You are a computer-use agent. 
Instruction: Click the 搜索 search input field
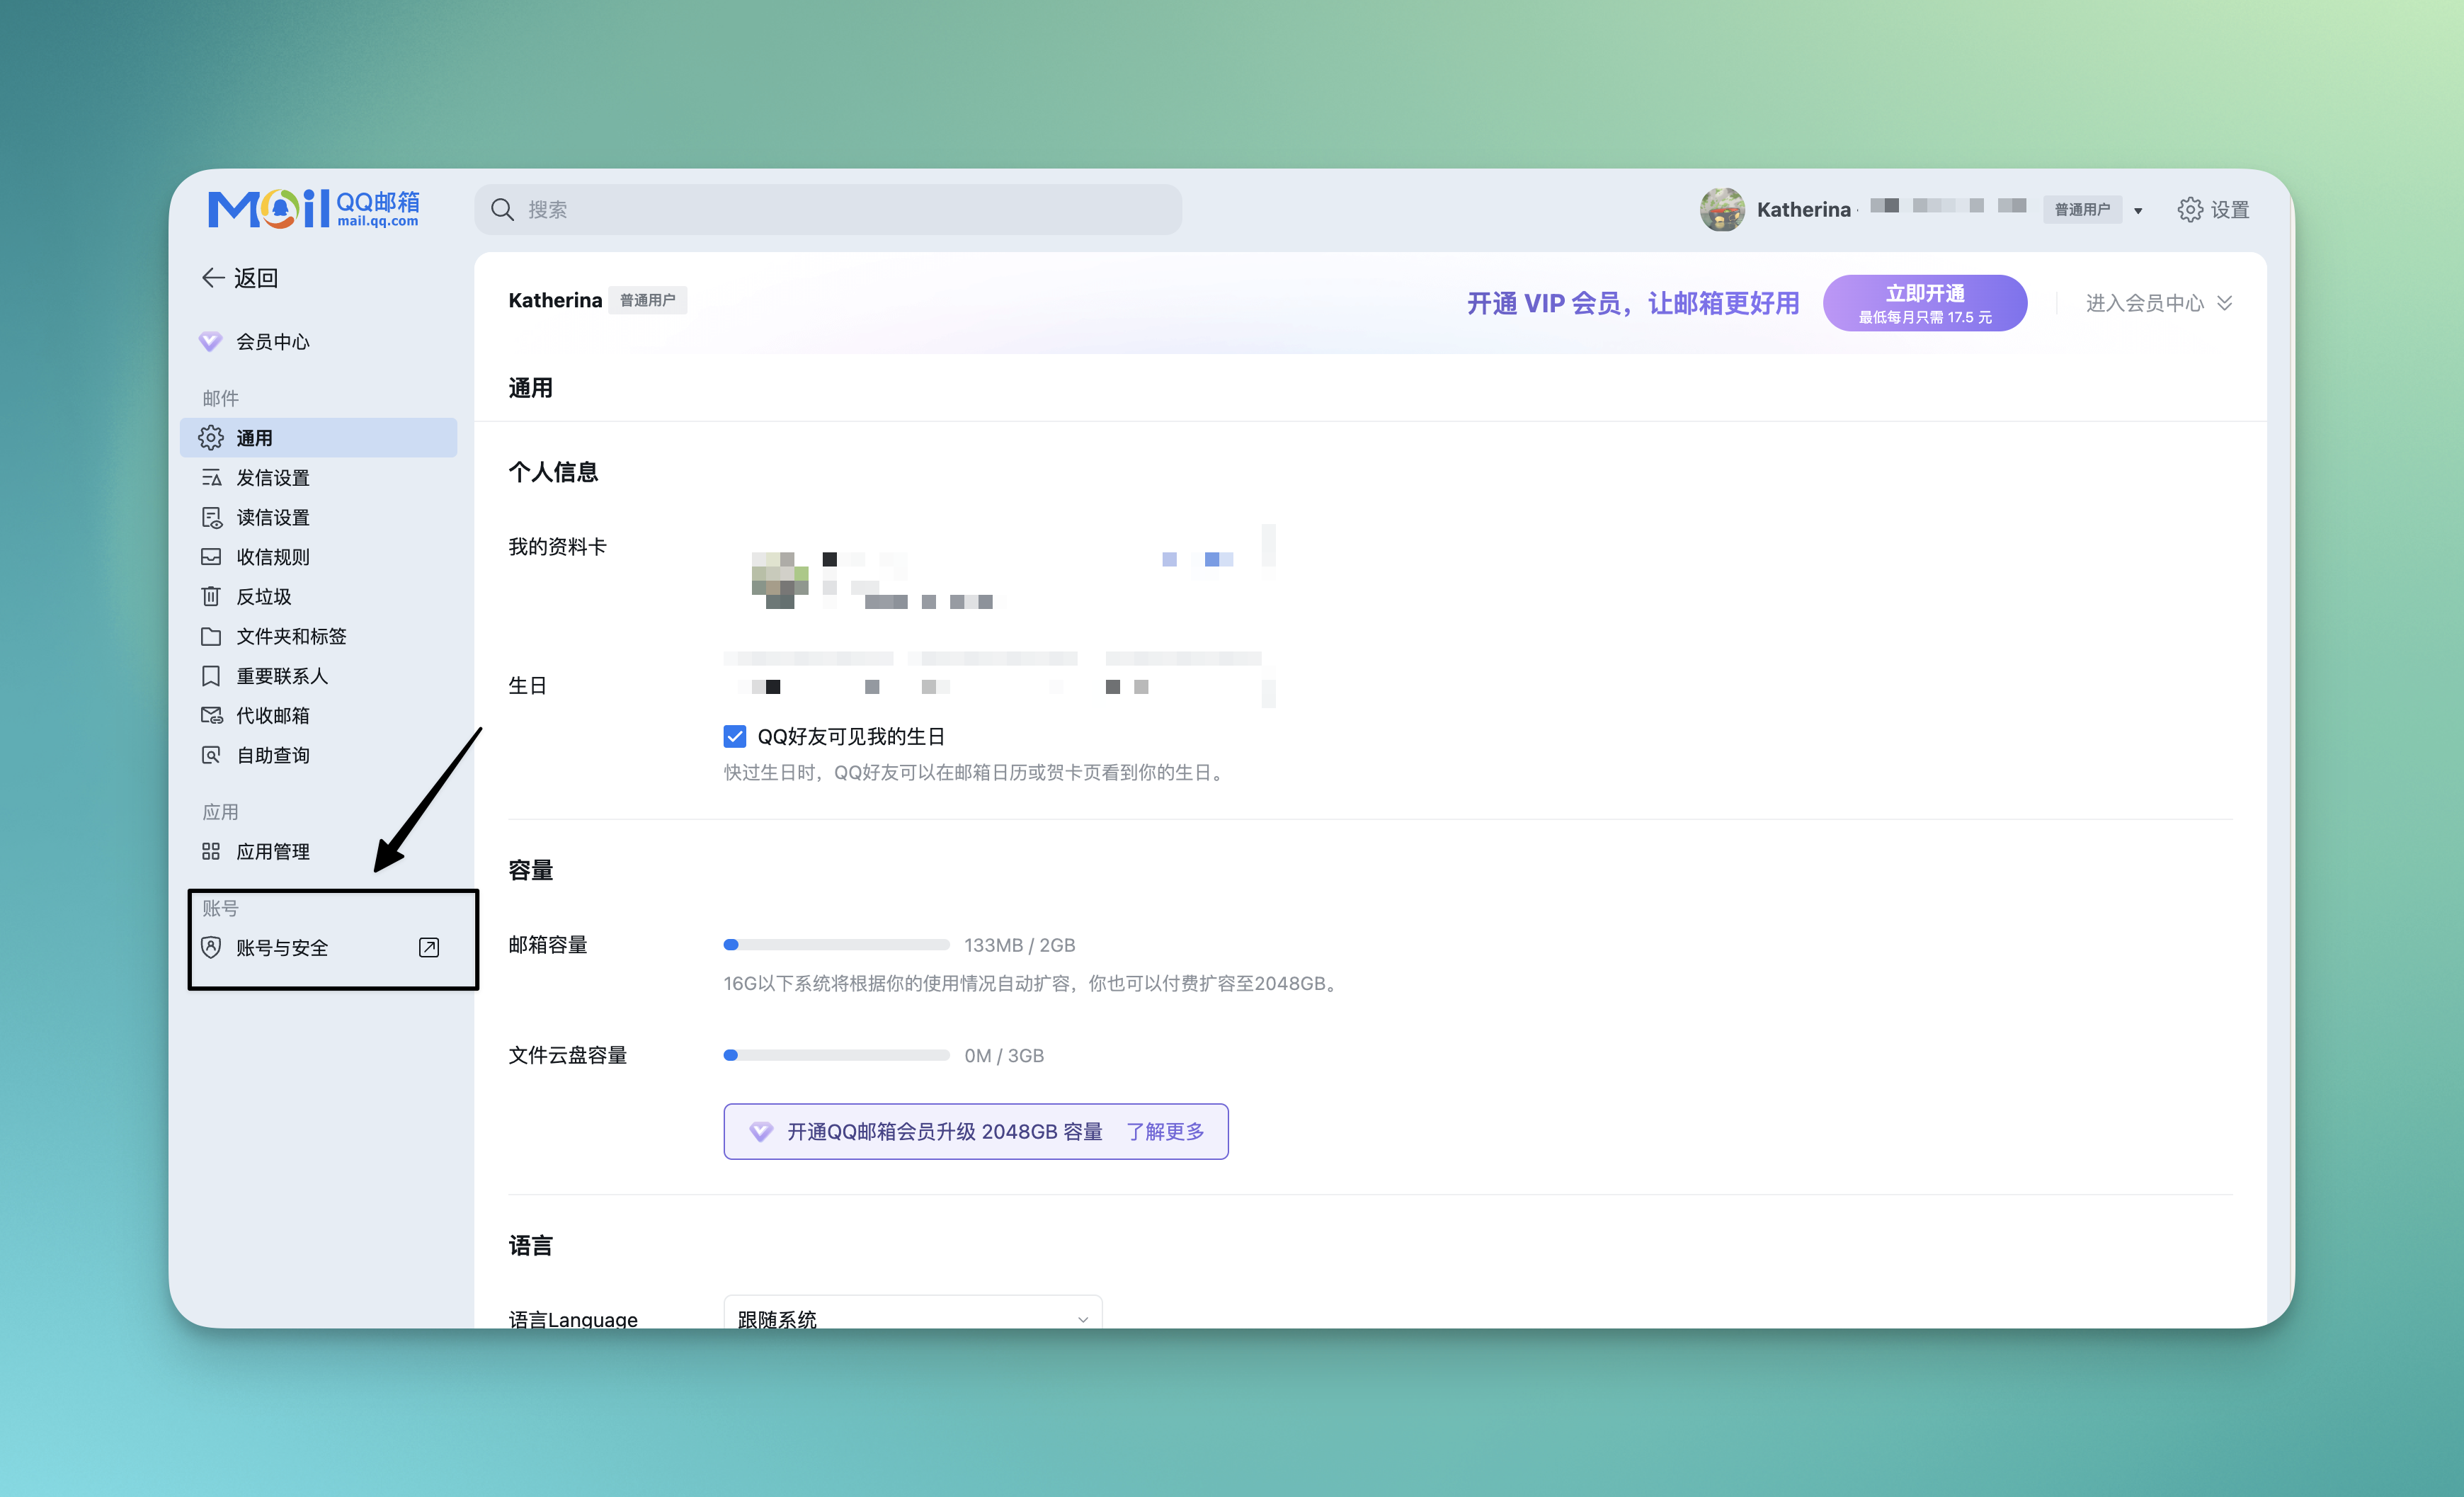828,209
